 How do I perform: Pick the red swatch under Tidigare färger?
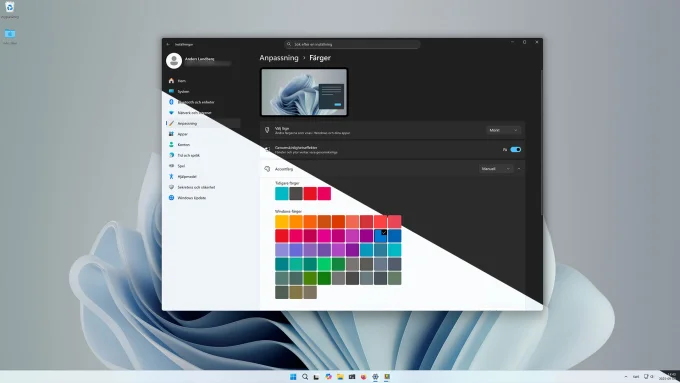(310, 193)
